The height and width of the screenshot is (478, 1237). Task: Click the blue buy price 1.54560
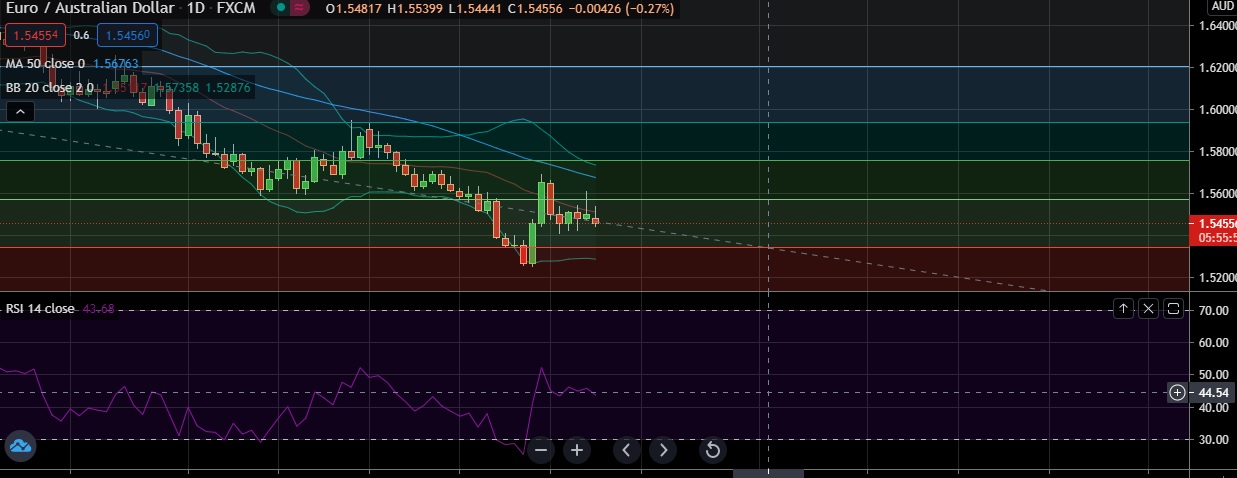click(126, 35)
